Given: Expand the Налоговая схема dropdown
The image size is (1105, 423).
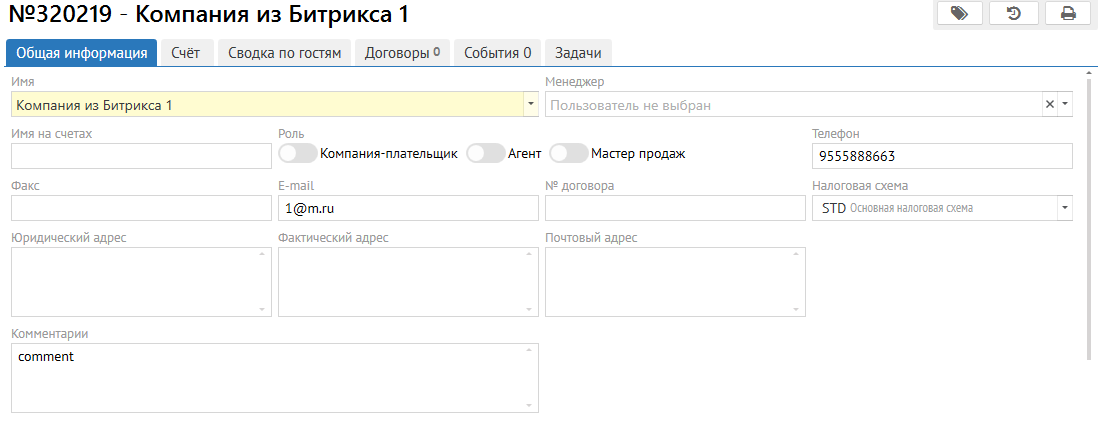Looking at the screenshot, I should click(1064, 208).
